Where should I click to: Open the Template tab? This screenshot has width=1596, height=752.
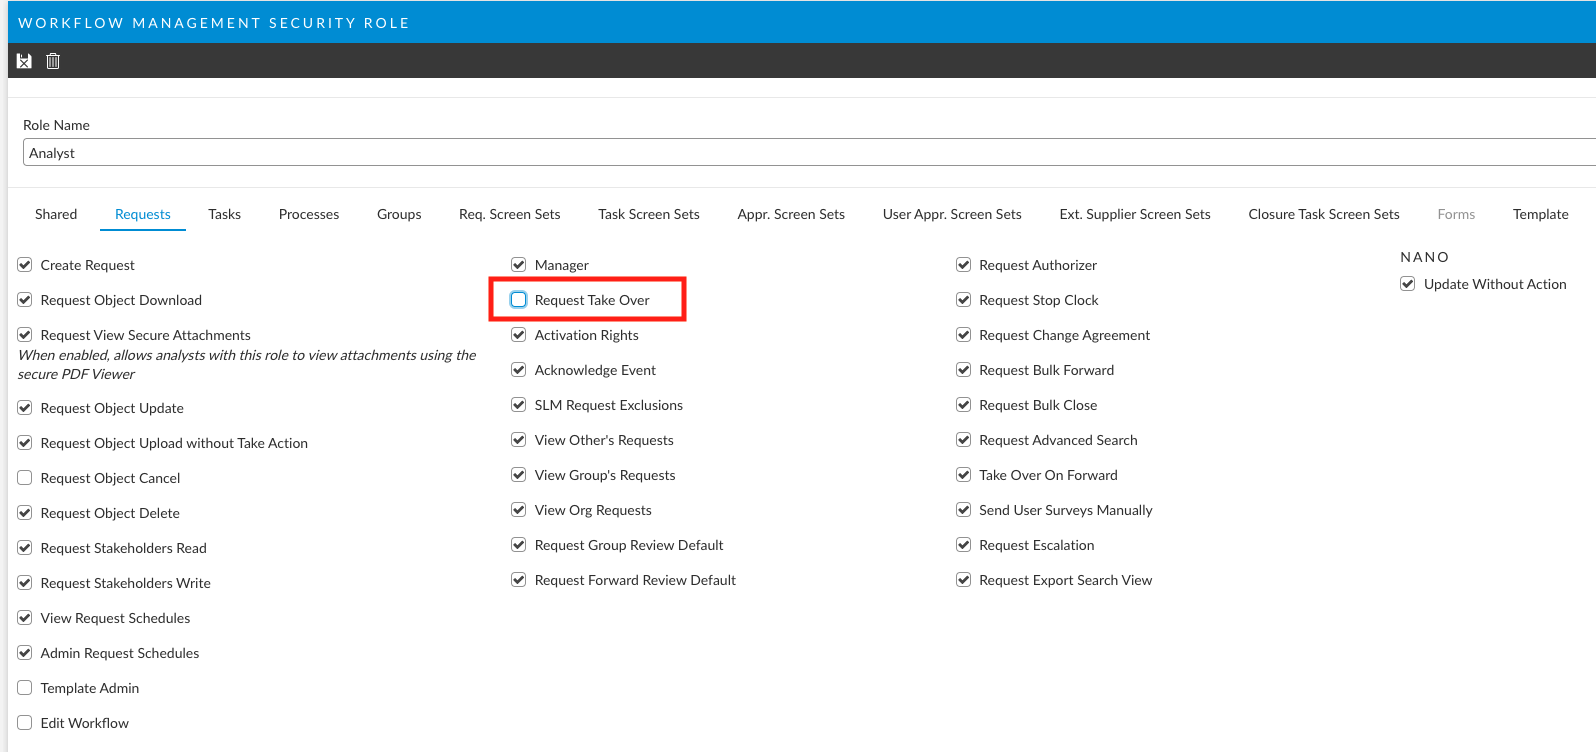1540,214
